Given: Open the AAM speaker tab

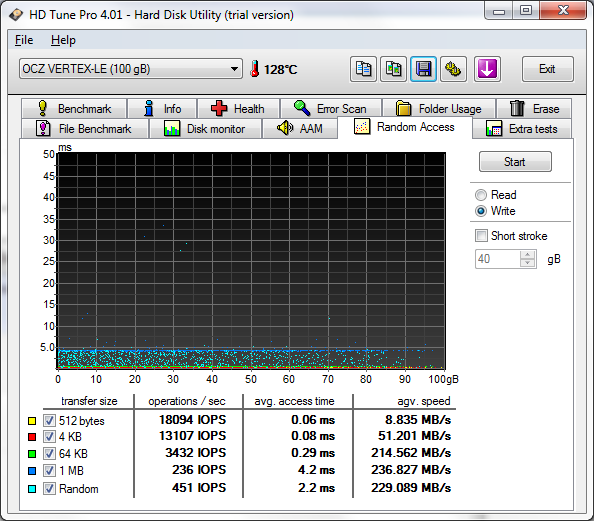Looking at the screenshot, I should [x=300, y=128].
